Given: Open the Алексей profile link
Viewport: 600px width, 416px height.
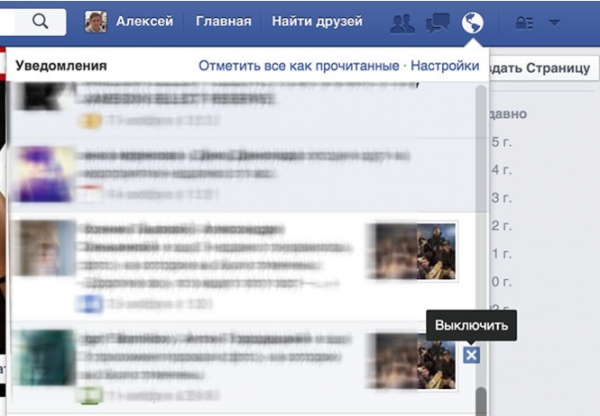Looking at the screenshot, I should pyautogui.click(x=144, y=20).
